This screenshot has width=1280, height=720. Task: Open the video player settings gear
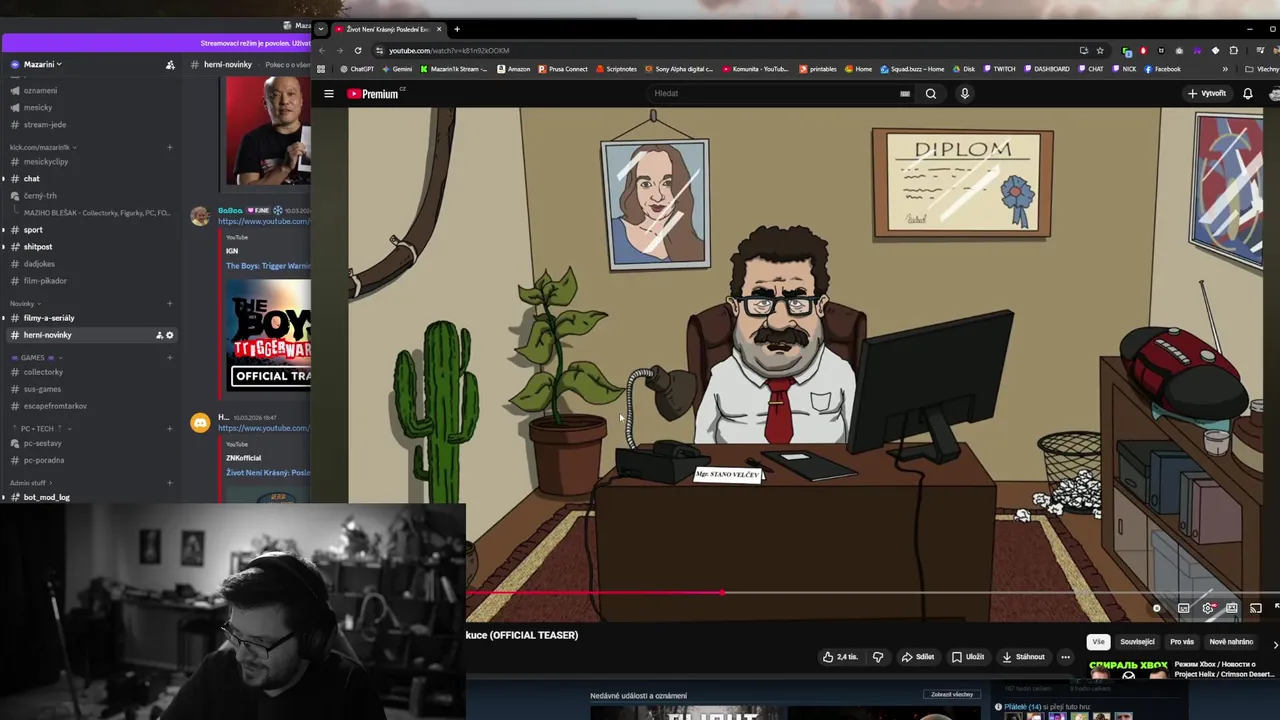pos(1208,608)
